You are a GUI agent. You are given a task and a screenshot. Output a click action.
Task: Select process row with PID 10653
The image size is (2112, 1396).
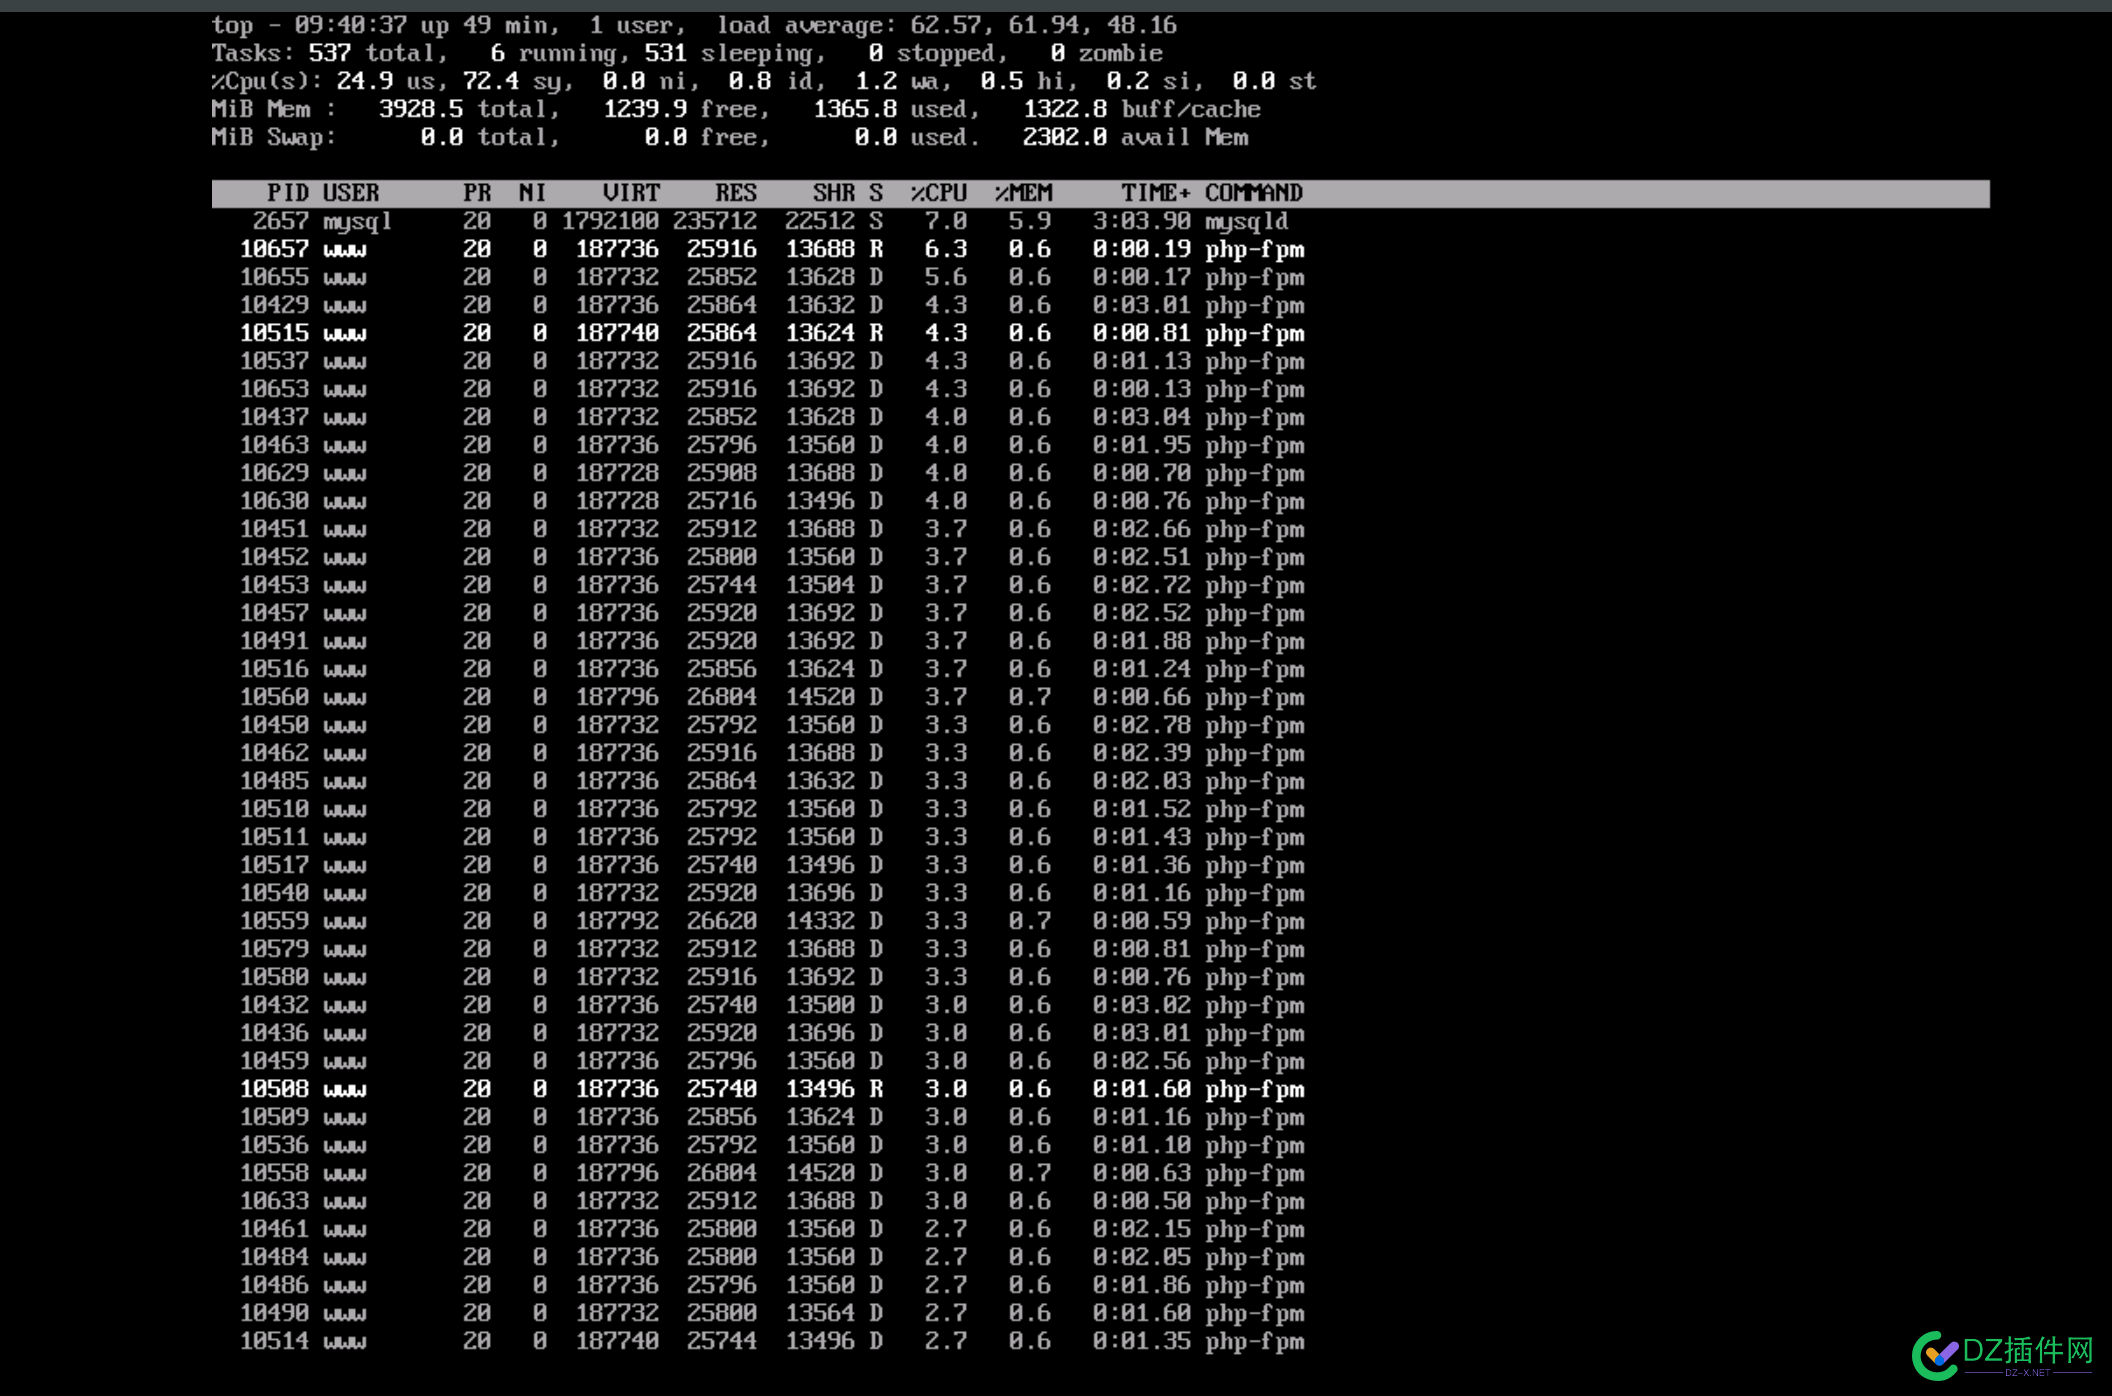[x=770, y=389]
